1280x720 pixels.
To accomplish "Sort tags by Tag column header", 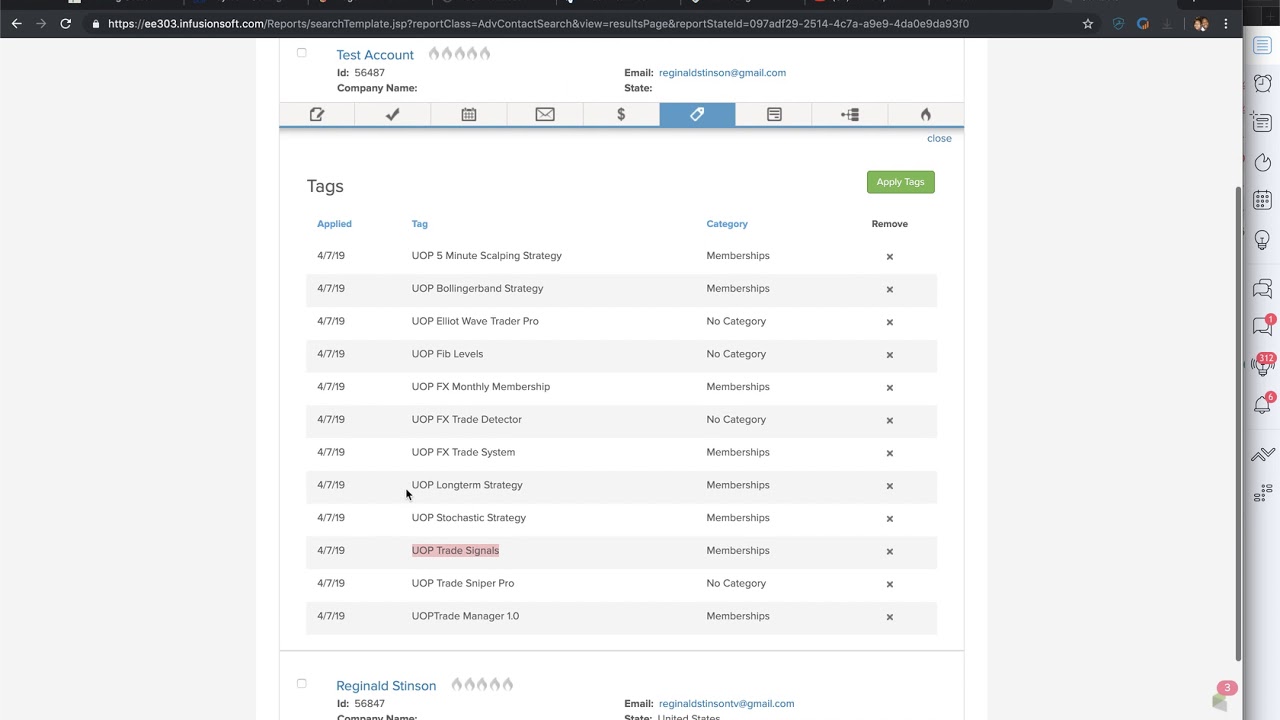I will (x=419, y=224).
